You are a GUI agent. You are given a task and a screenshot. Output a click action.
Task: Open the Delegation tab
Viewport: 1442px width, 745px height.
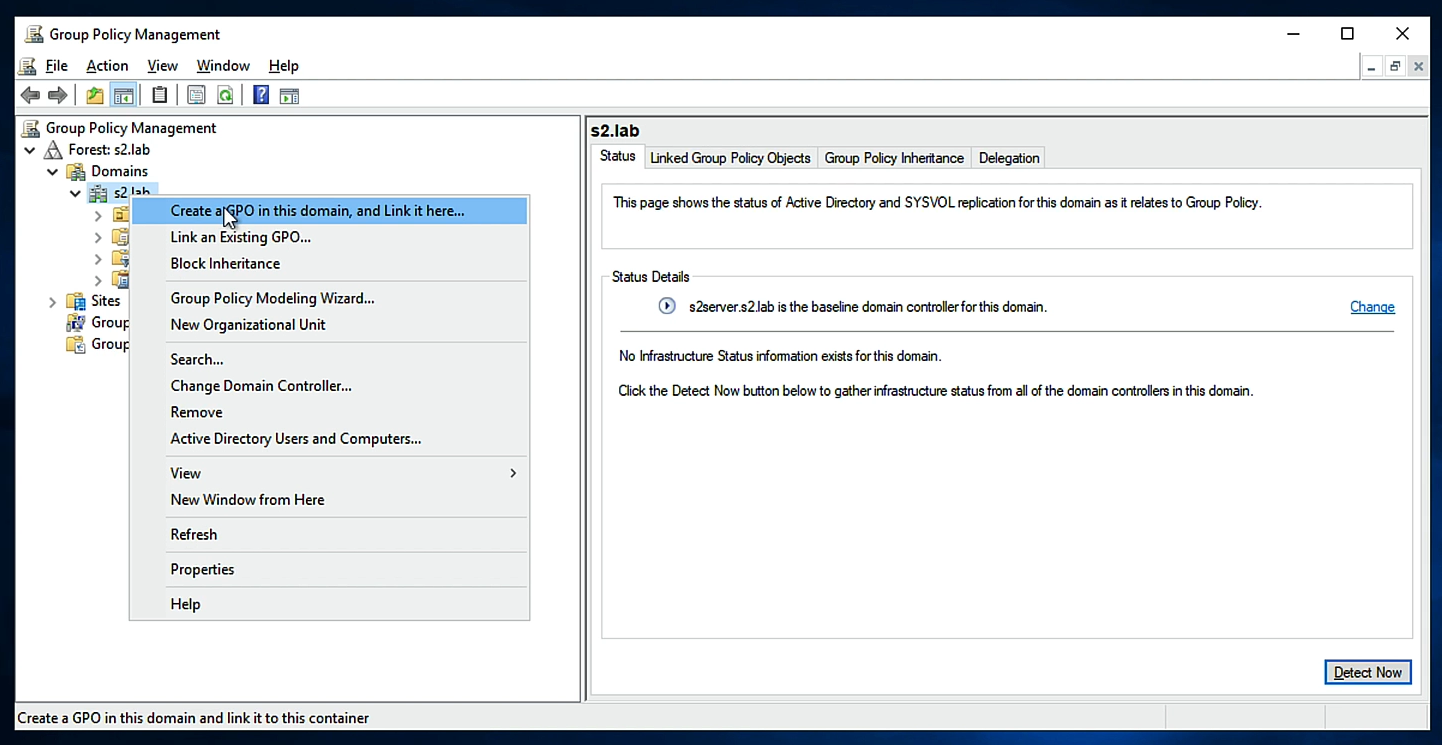[1009, 158]
